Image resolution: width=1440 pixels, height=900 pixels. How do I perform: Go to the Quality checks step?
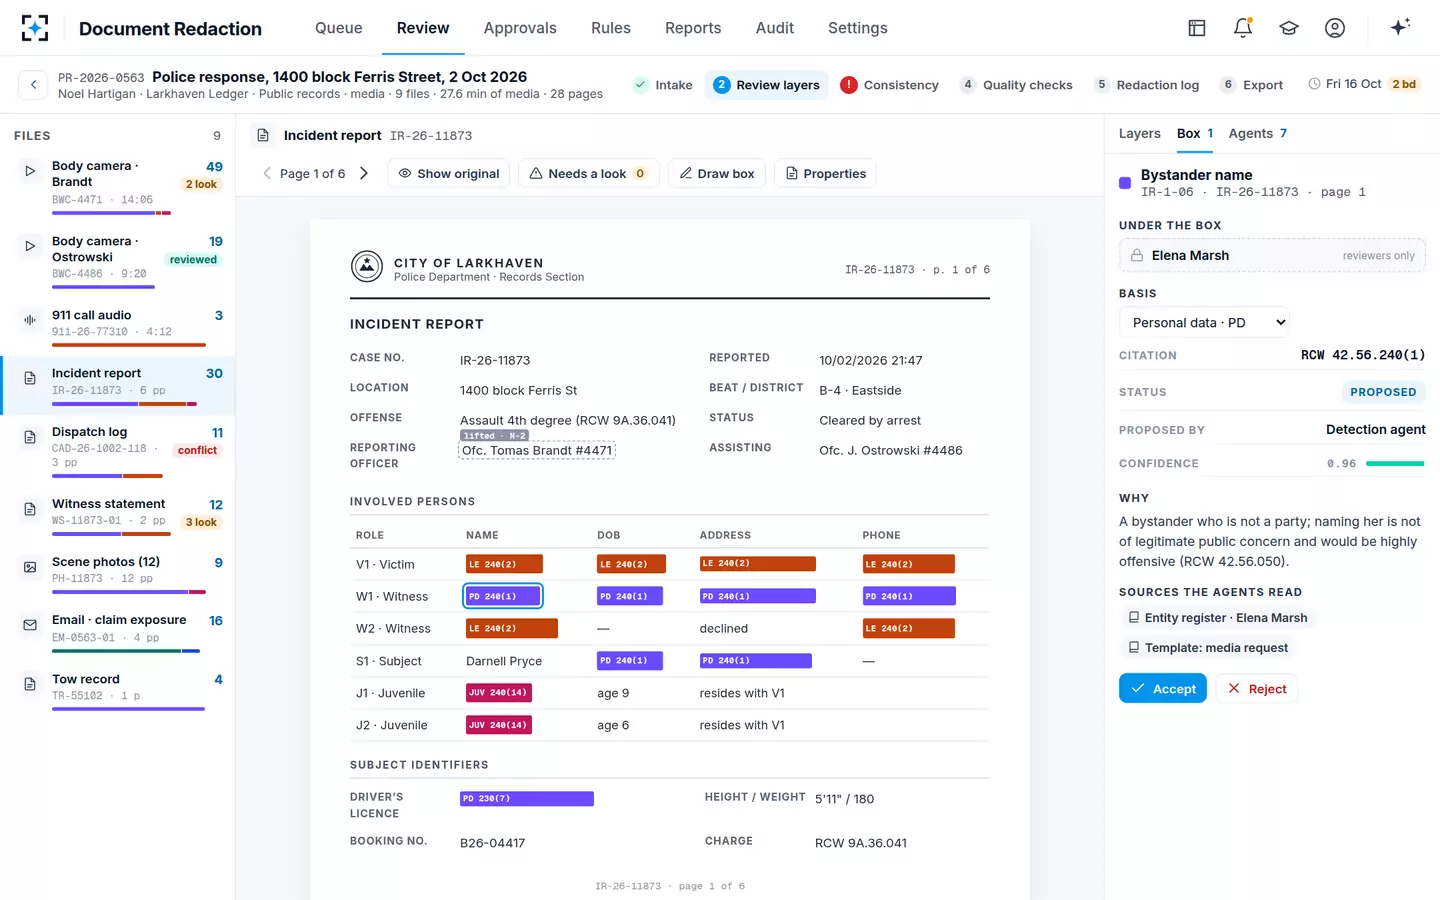click(x=1016, y=85)
